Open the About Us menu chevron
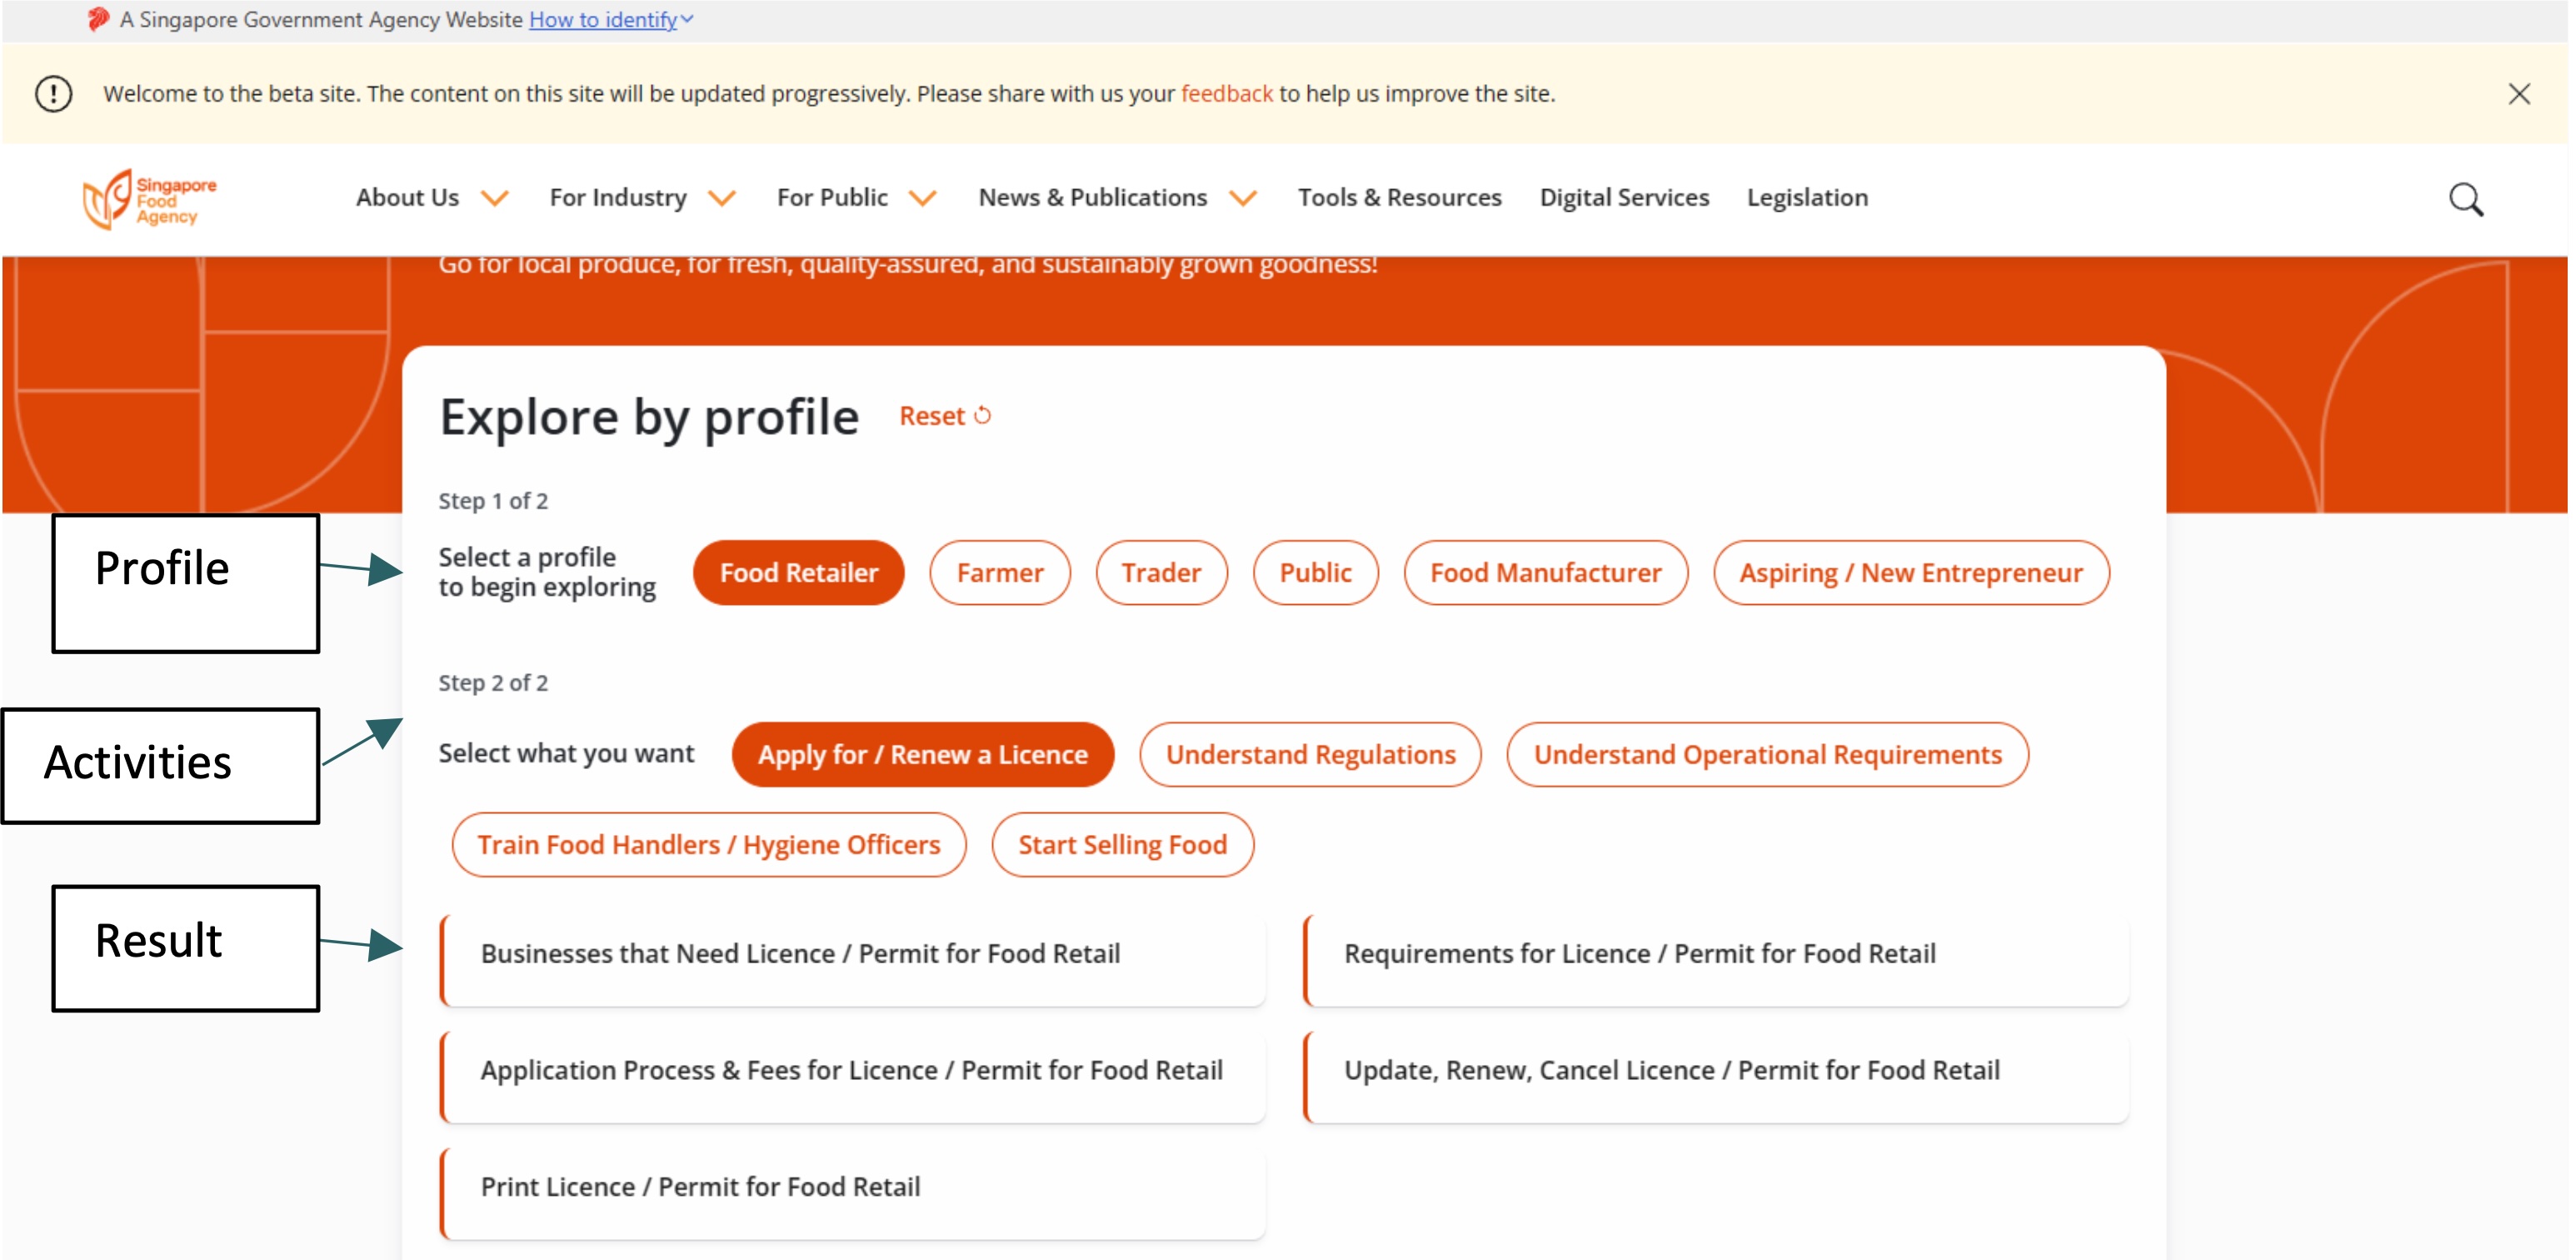Viewport: 2576px width, 1260px height. [495, 198]
